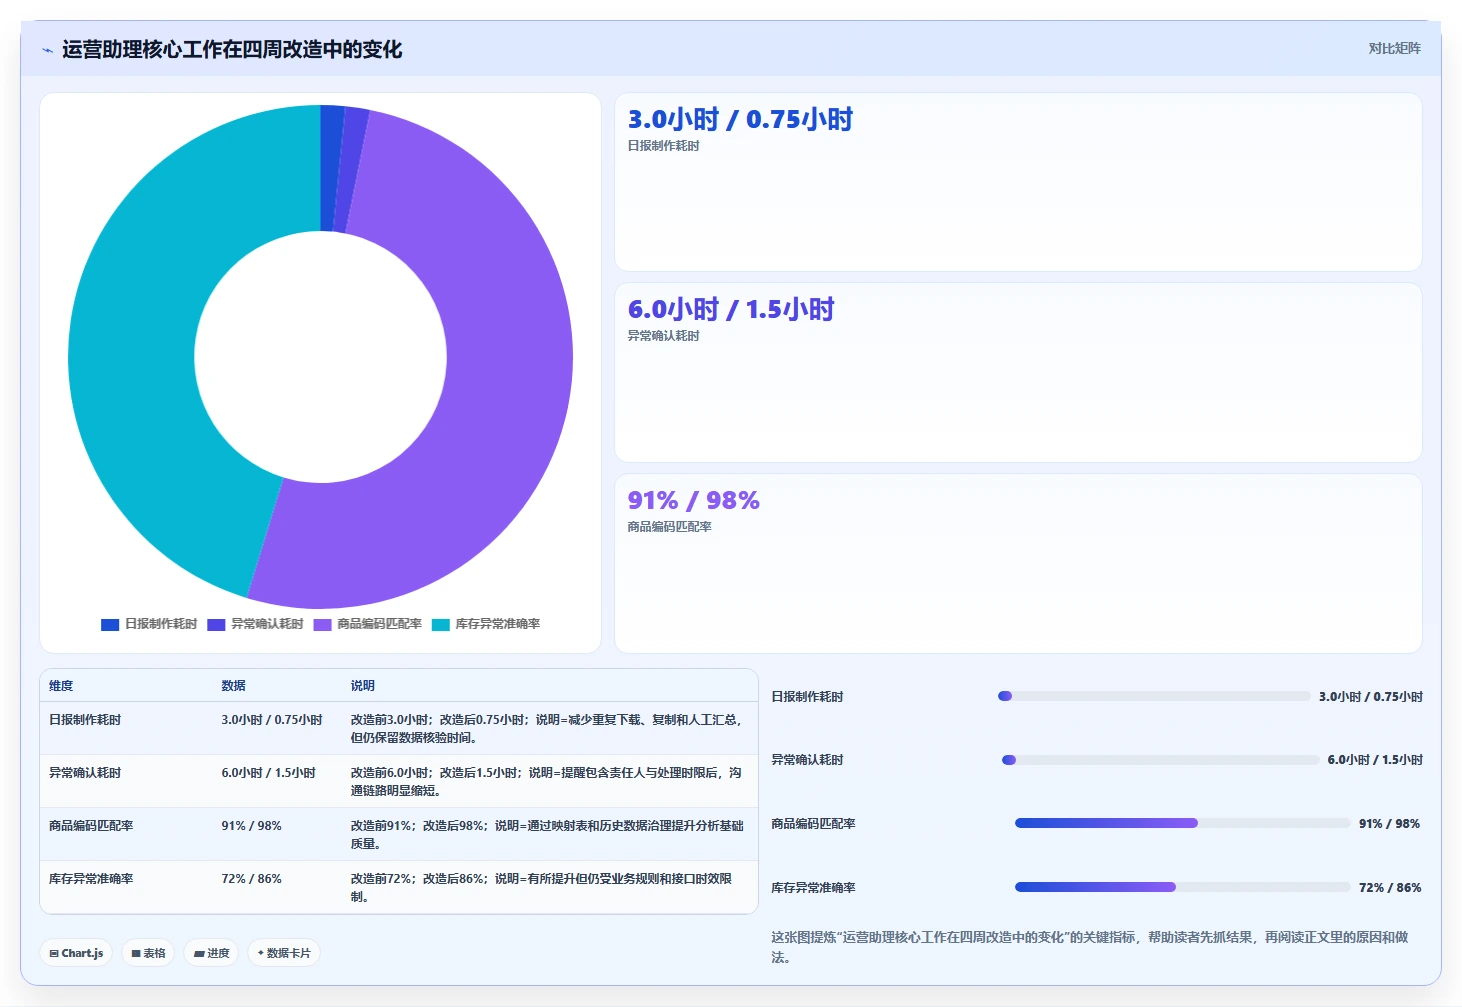Open the 6.0小时 / 1.5小时 data card
Viewport: 1462px width, 1007px height.
tap(1018, 372)
